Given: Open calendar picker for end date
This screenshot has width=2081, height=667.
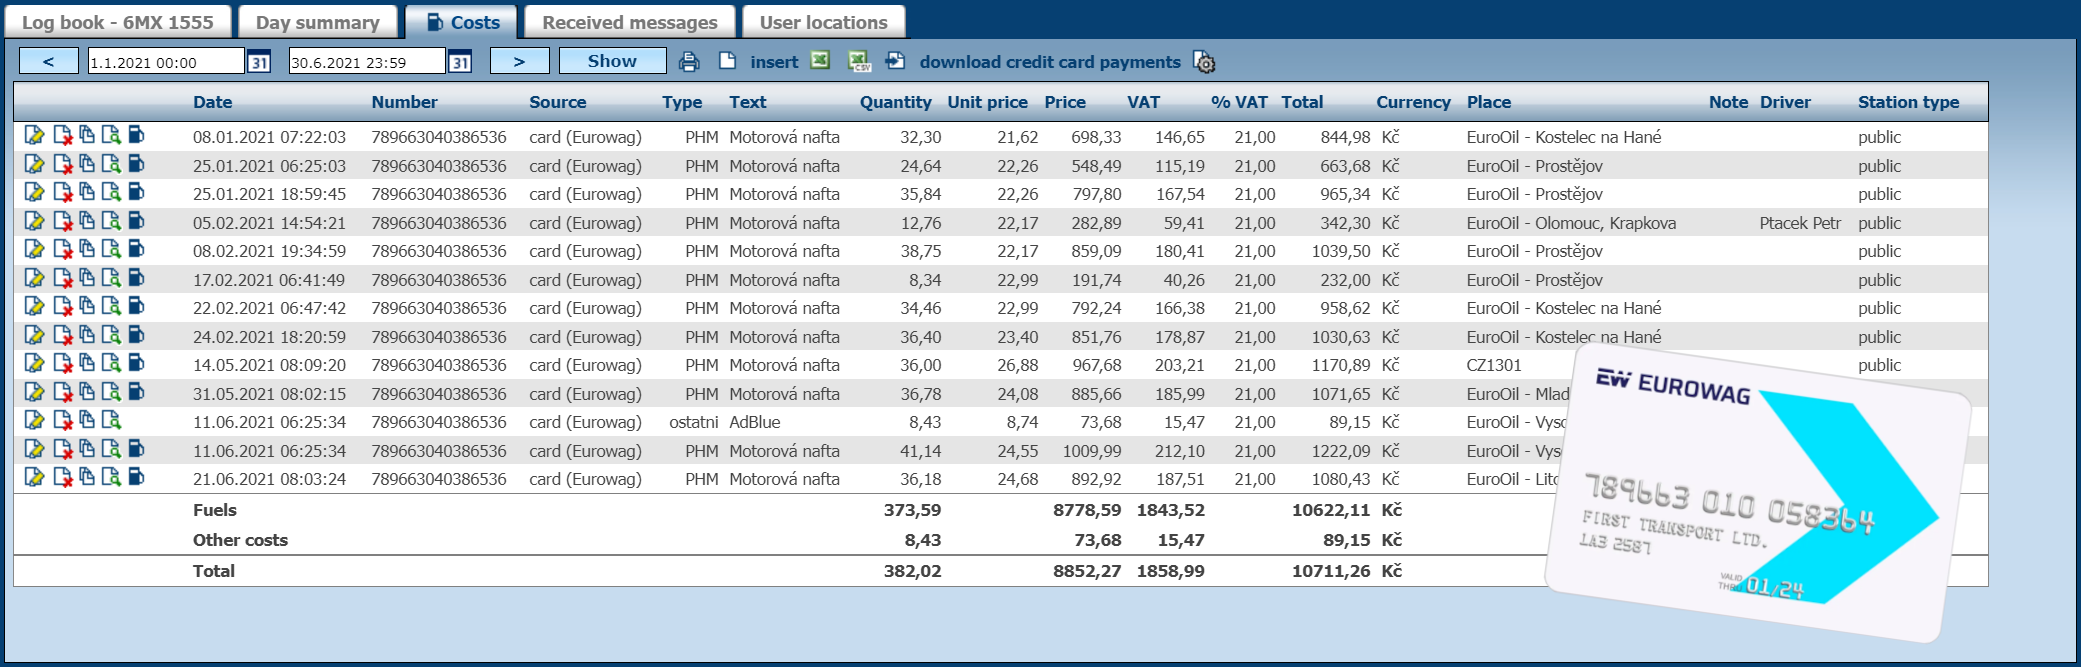Looking at the screenshot, I should tap(460, 62).
